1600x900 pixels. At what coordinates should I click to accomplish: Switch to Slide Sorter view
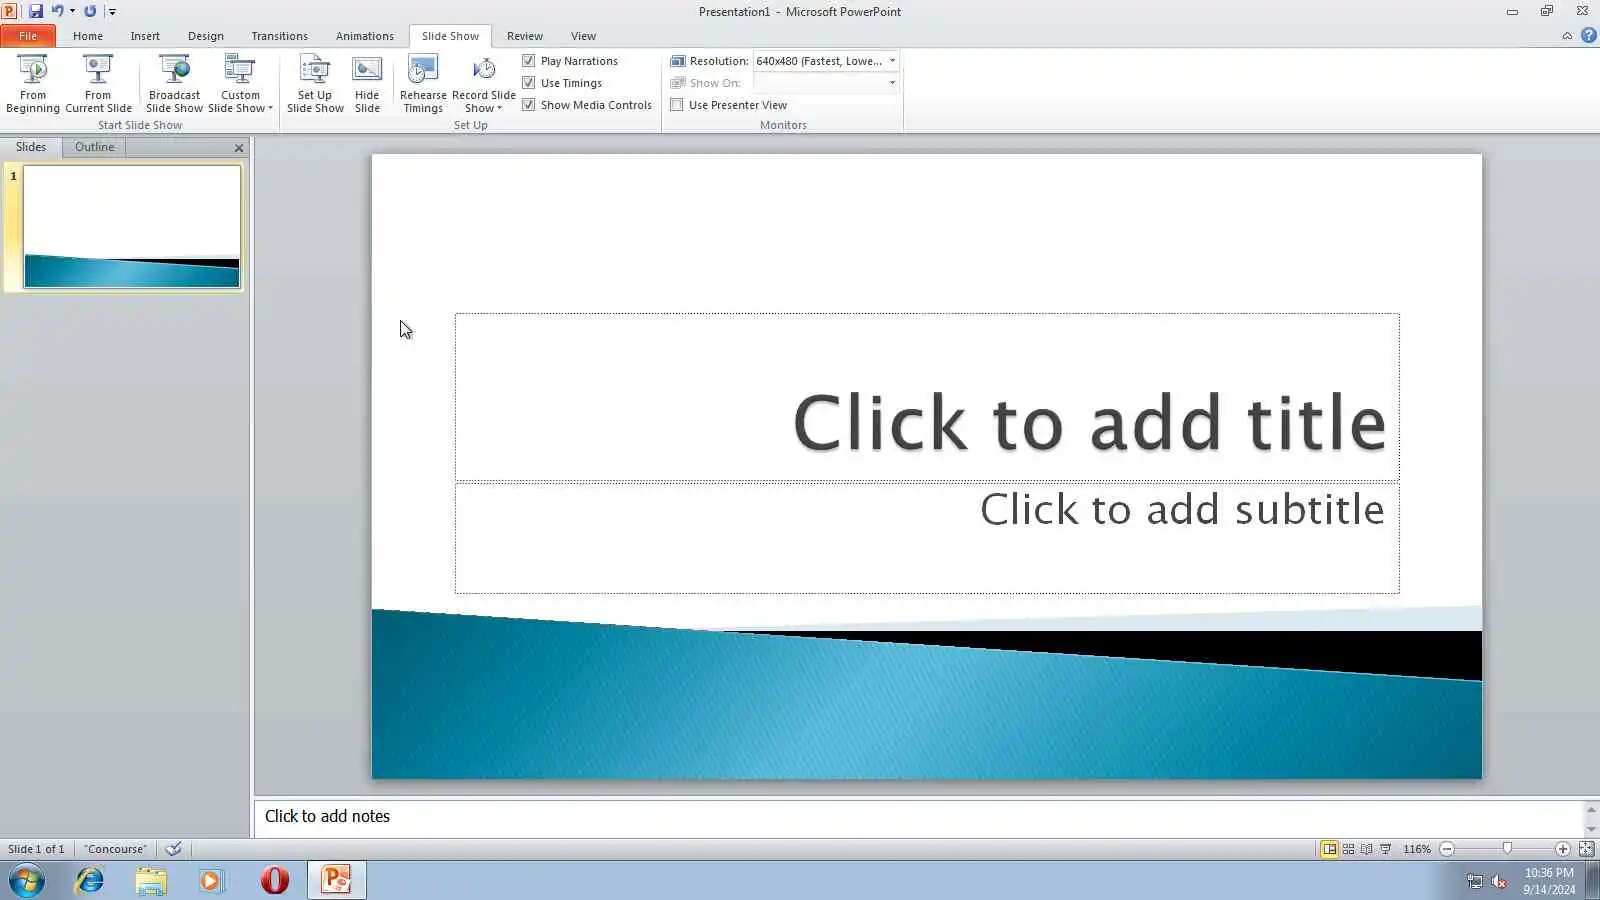(x=1348, y=849)
